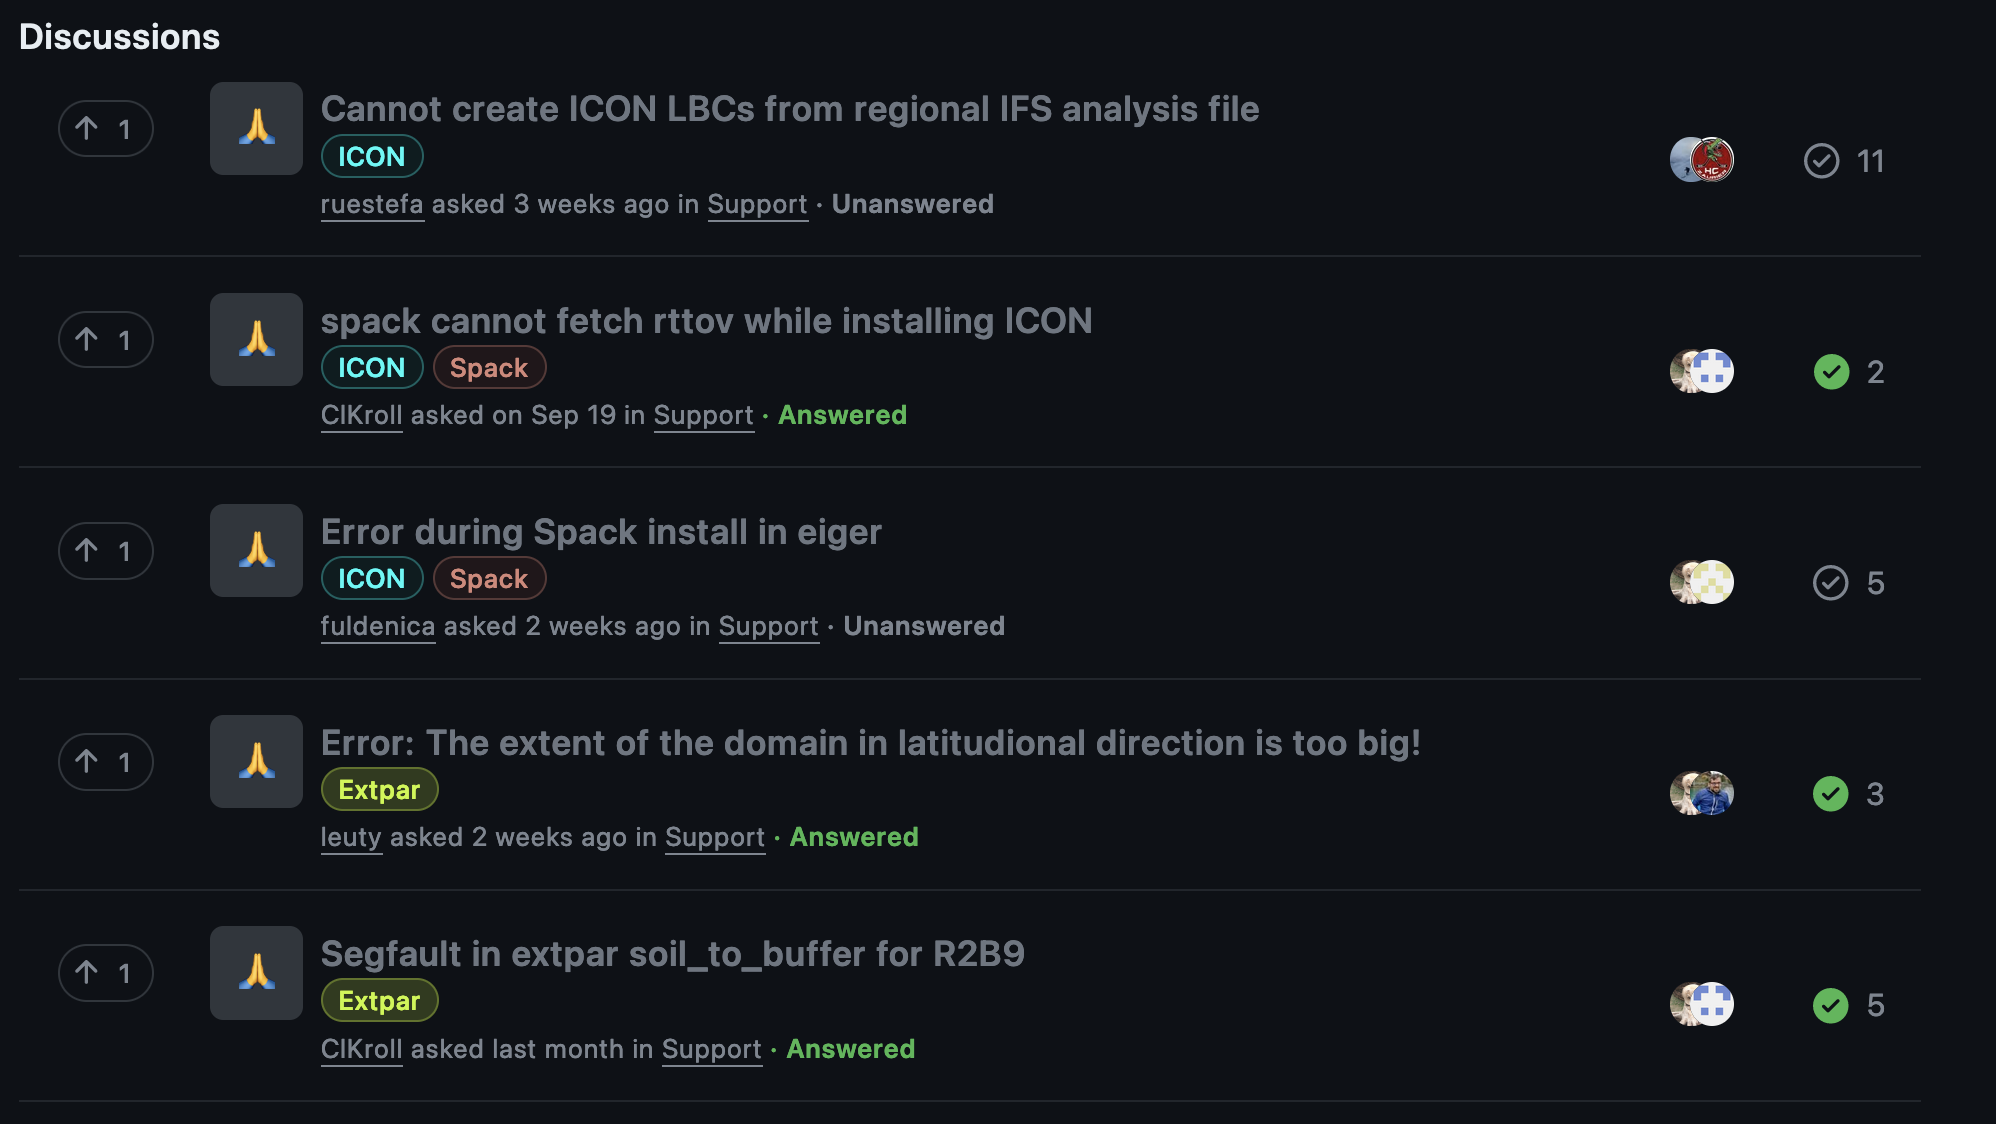Click participant avatars on the eiger discussion
Screen dimensions: 1996x1124
point(1701,582)
